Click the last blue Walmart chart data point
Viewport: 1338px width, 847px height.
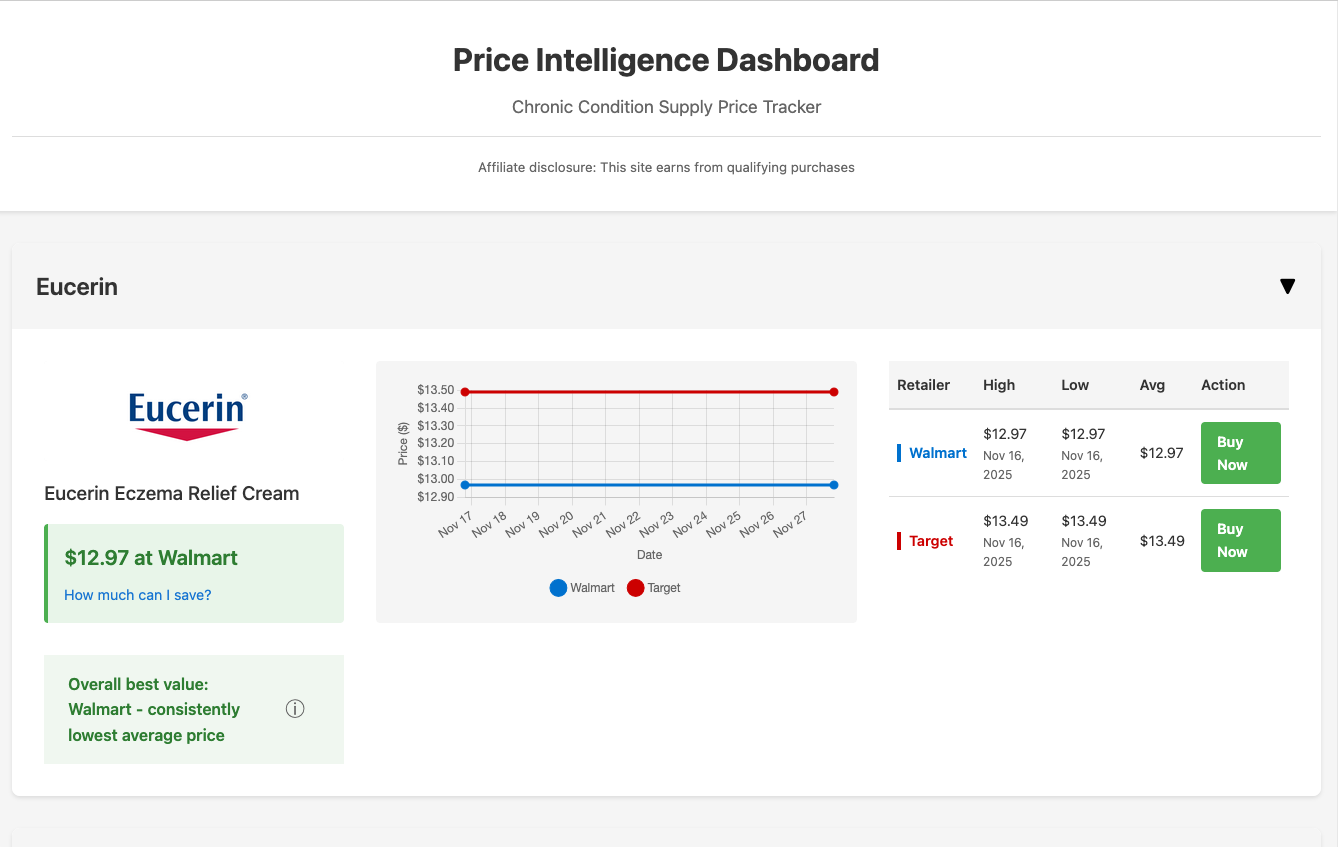pyautogui.click(x=834, y=485)
